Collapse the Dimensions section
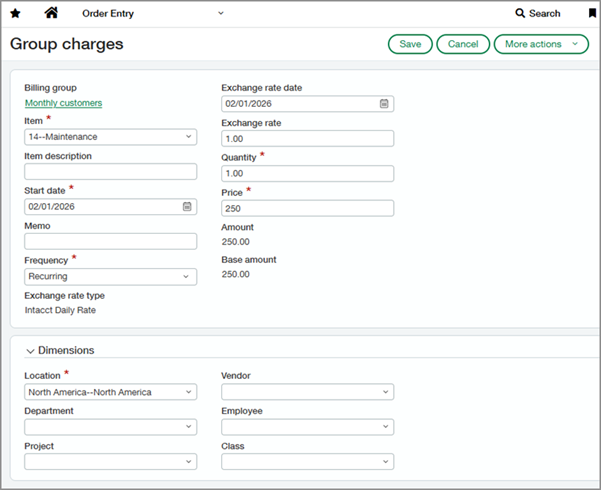Image resolution: width=601 pixels, height=490 pixels. point(30,351)
